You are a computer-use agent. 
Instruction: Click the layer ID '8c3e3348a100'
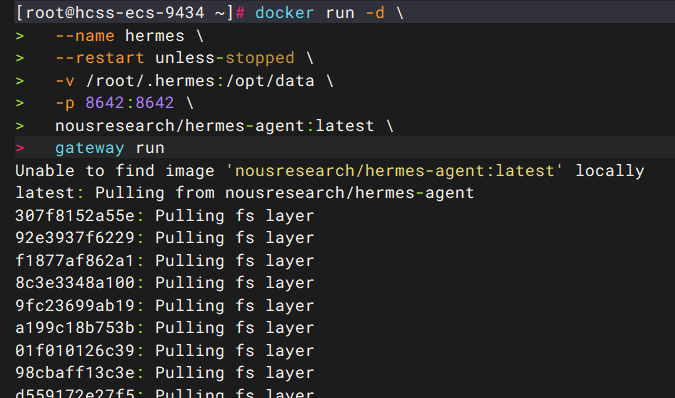(x=75, y=283)
